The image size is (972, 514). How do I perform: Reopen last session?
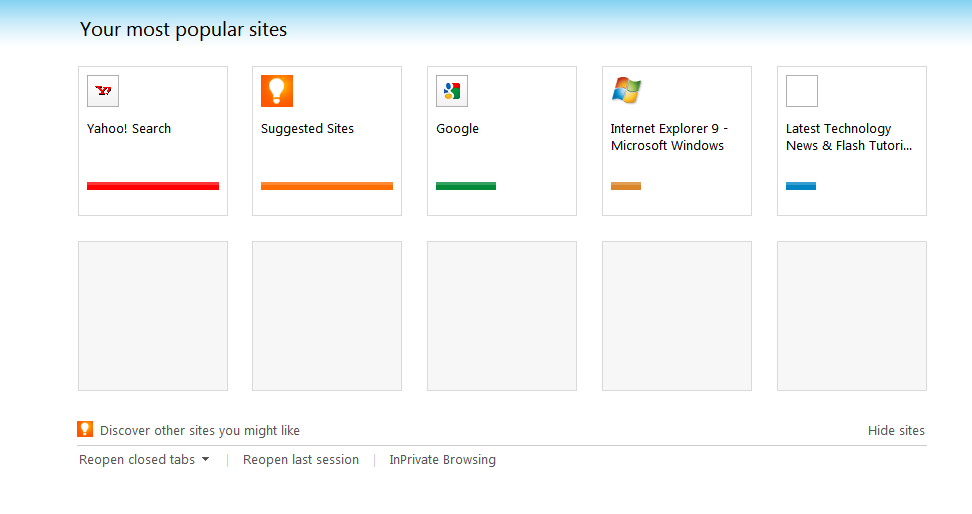click(x=301, y=460)
